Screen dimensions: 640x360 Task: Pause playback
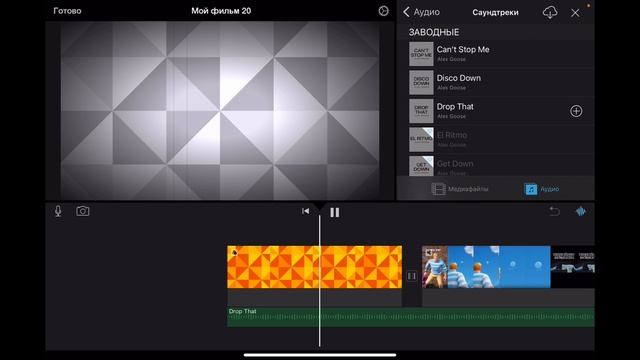point(335,212)
